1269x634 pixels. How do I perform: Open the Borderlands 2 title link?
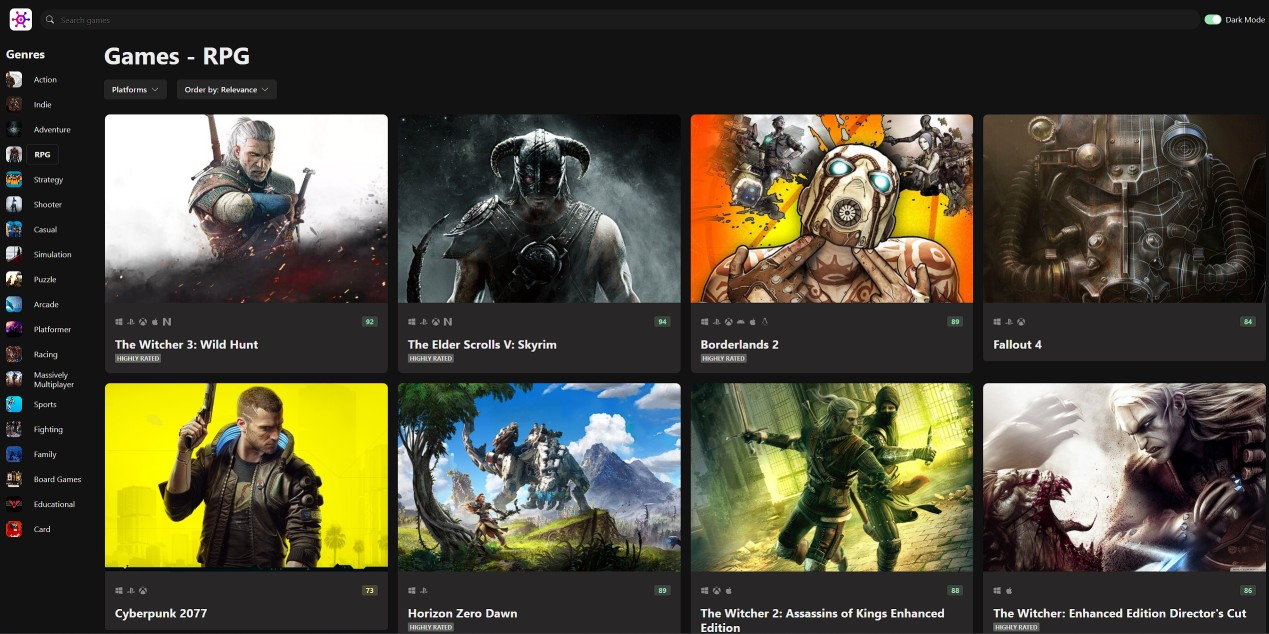point(740,344)
